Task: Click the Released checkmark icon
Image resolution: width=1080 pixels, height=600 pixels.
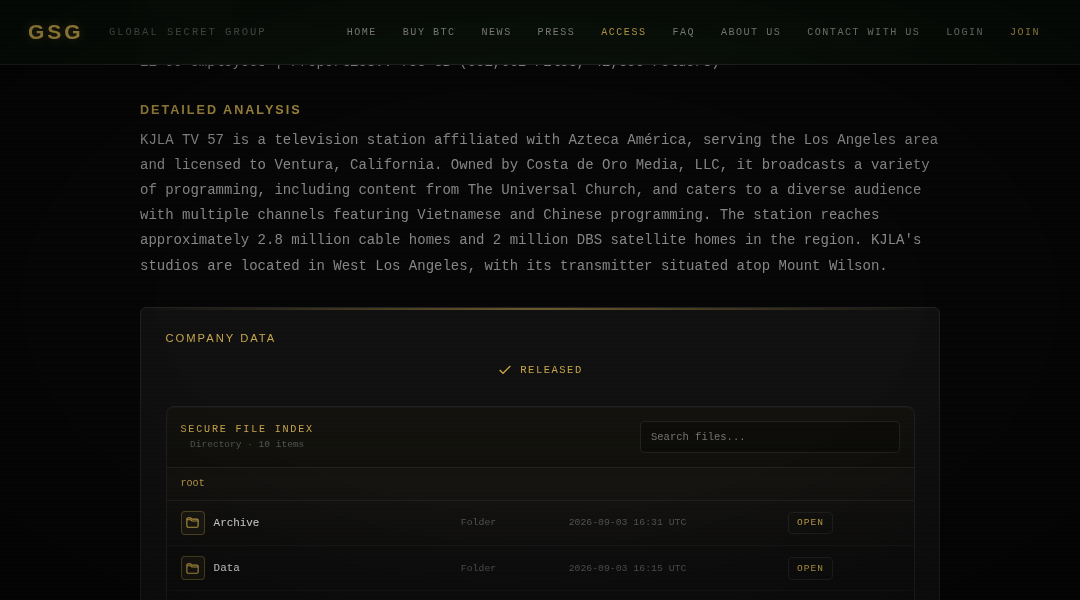Action: point(505,370)
